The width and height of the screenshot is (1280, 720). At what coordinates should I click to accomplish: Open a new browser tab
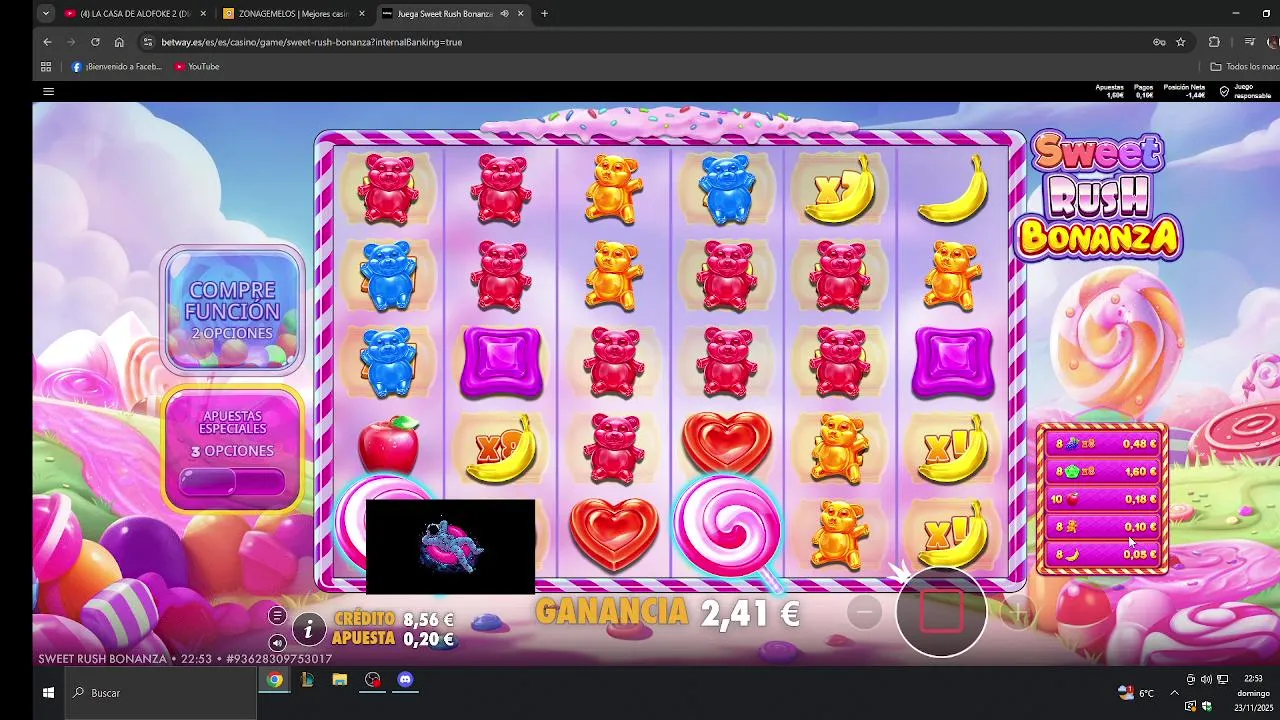544,14
